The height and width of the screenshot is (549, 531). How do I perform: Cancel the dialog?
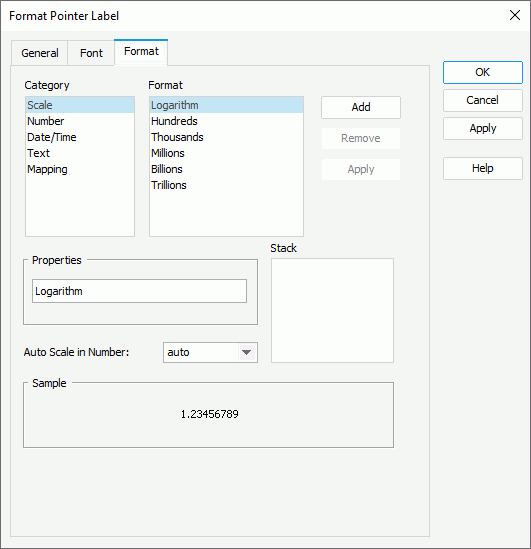click(x=483, y=100)
